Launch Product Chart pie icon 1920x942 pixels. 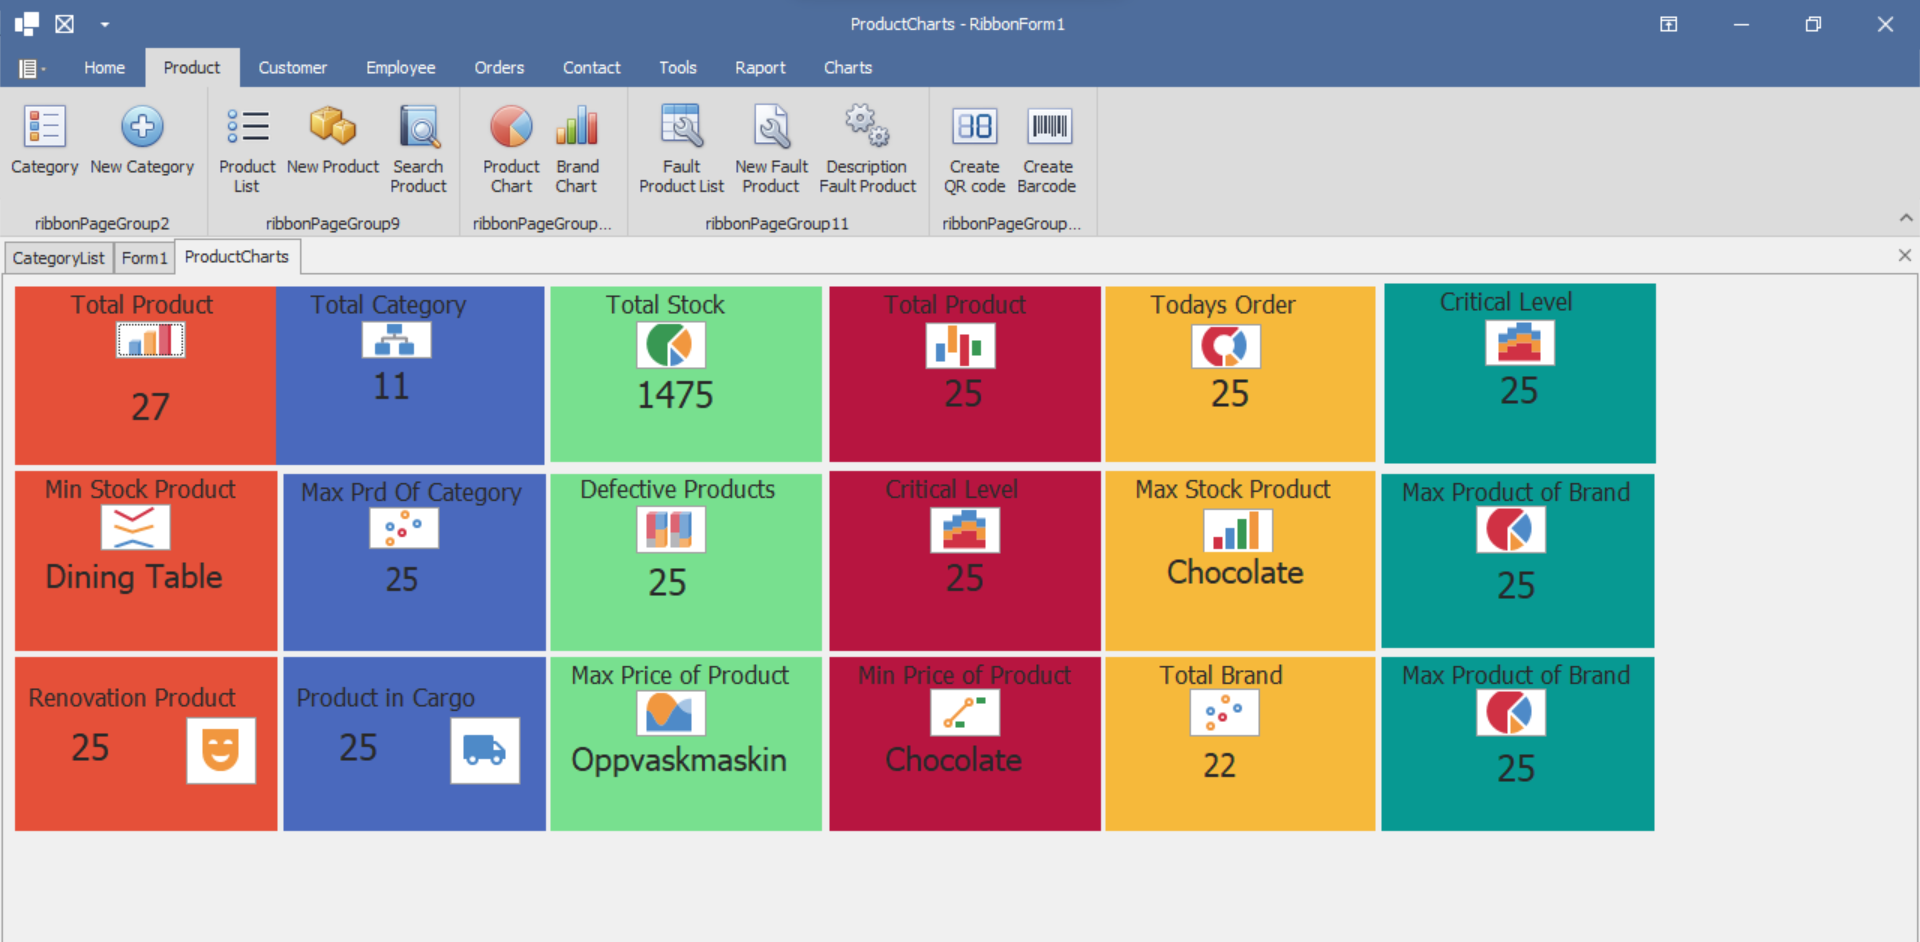[x=511, y=128]
